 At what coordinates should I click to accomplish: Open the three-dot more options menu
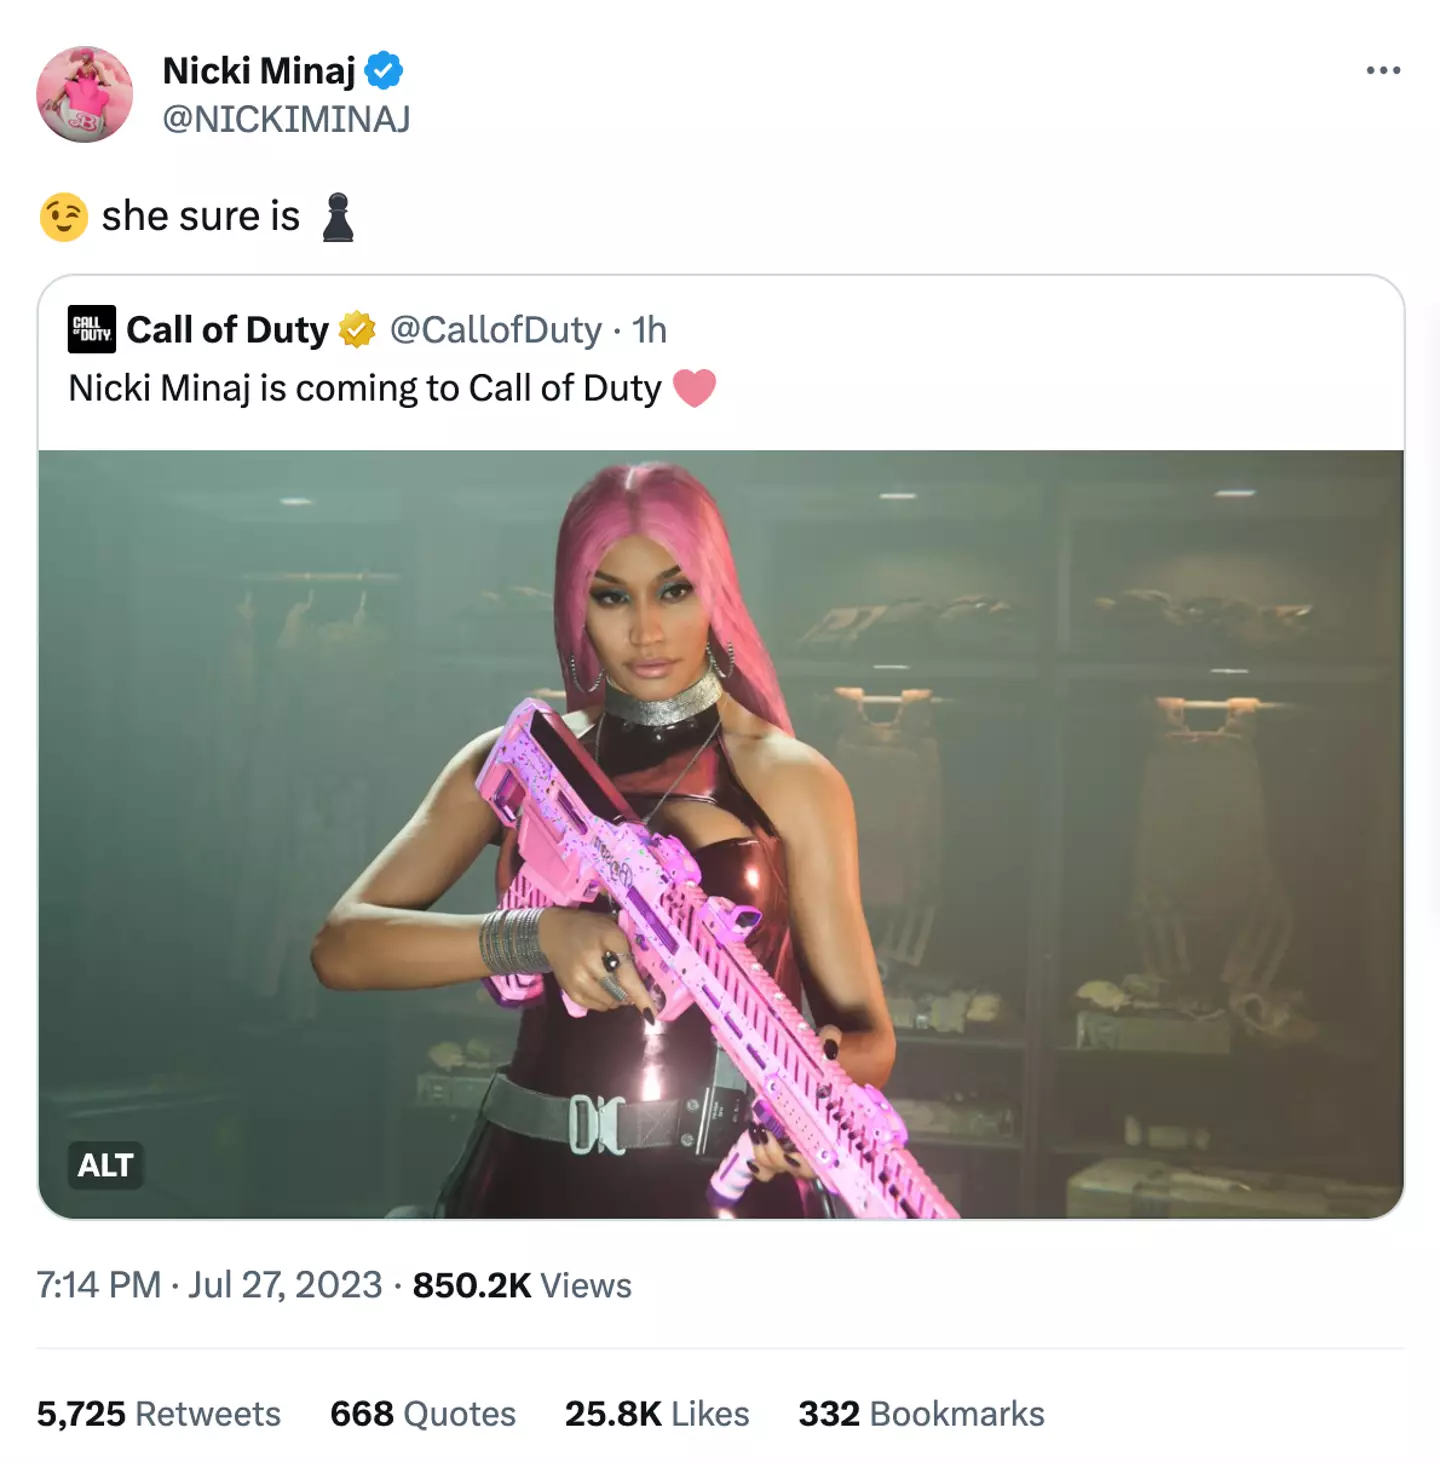point(1383,70)
